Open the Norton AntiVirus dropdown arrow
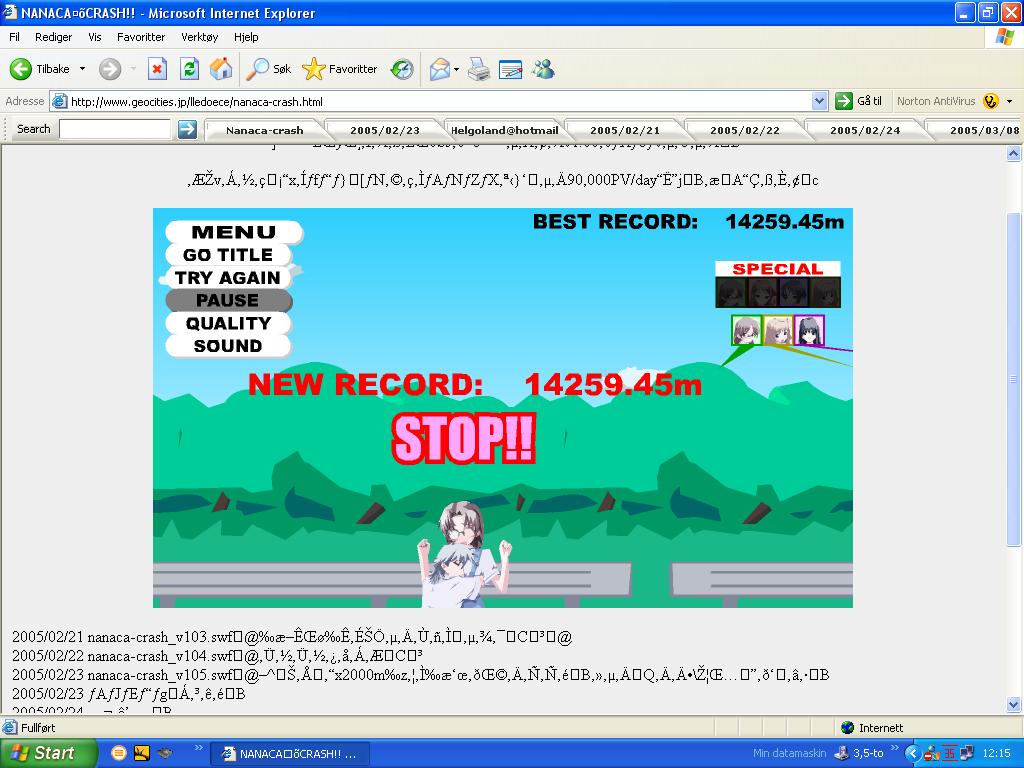 (1010, 101)
